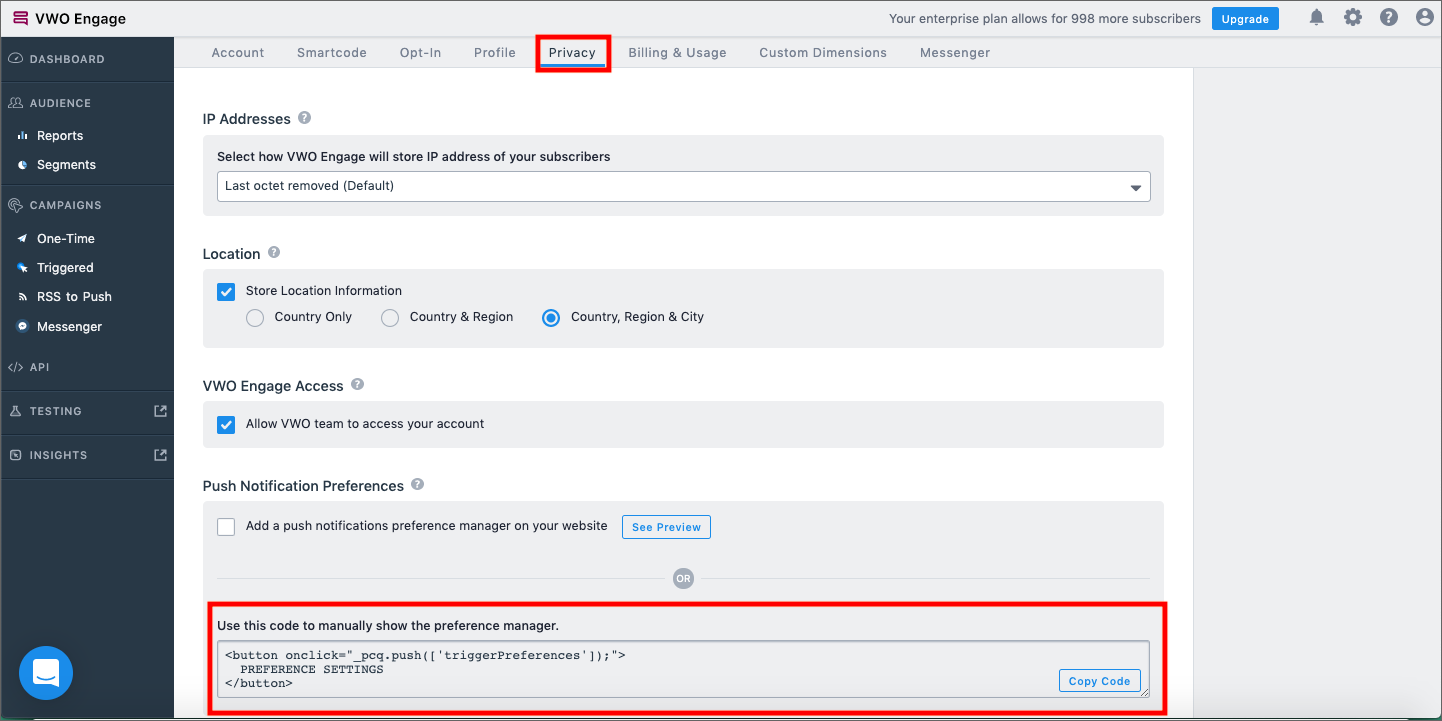Click the Dashboard gauge icon
1442x721 pixels.
[15, 59]
